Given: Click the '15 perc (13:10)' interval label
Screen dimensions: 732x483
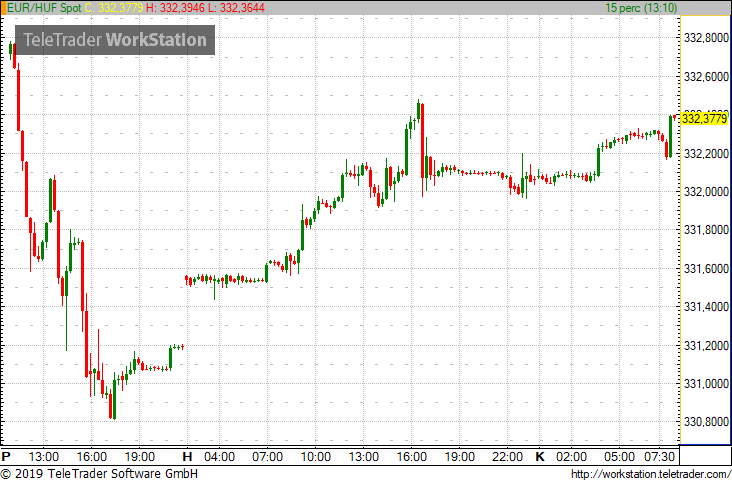Looking at the screenshot, I should (641, 8).
